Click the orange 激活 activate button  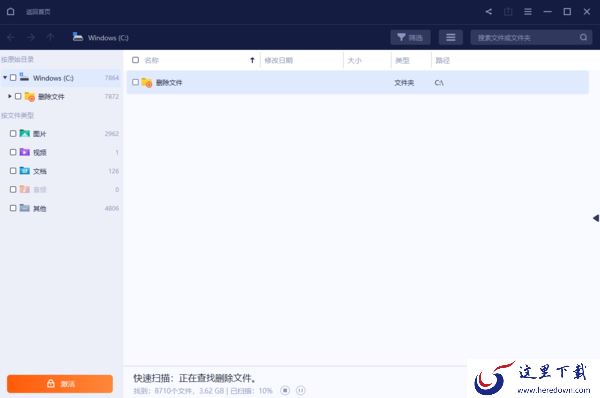coord(60,384)
